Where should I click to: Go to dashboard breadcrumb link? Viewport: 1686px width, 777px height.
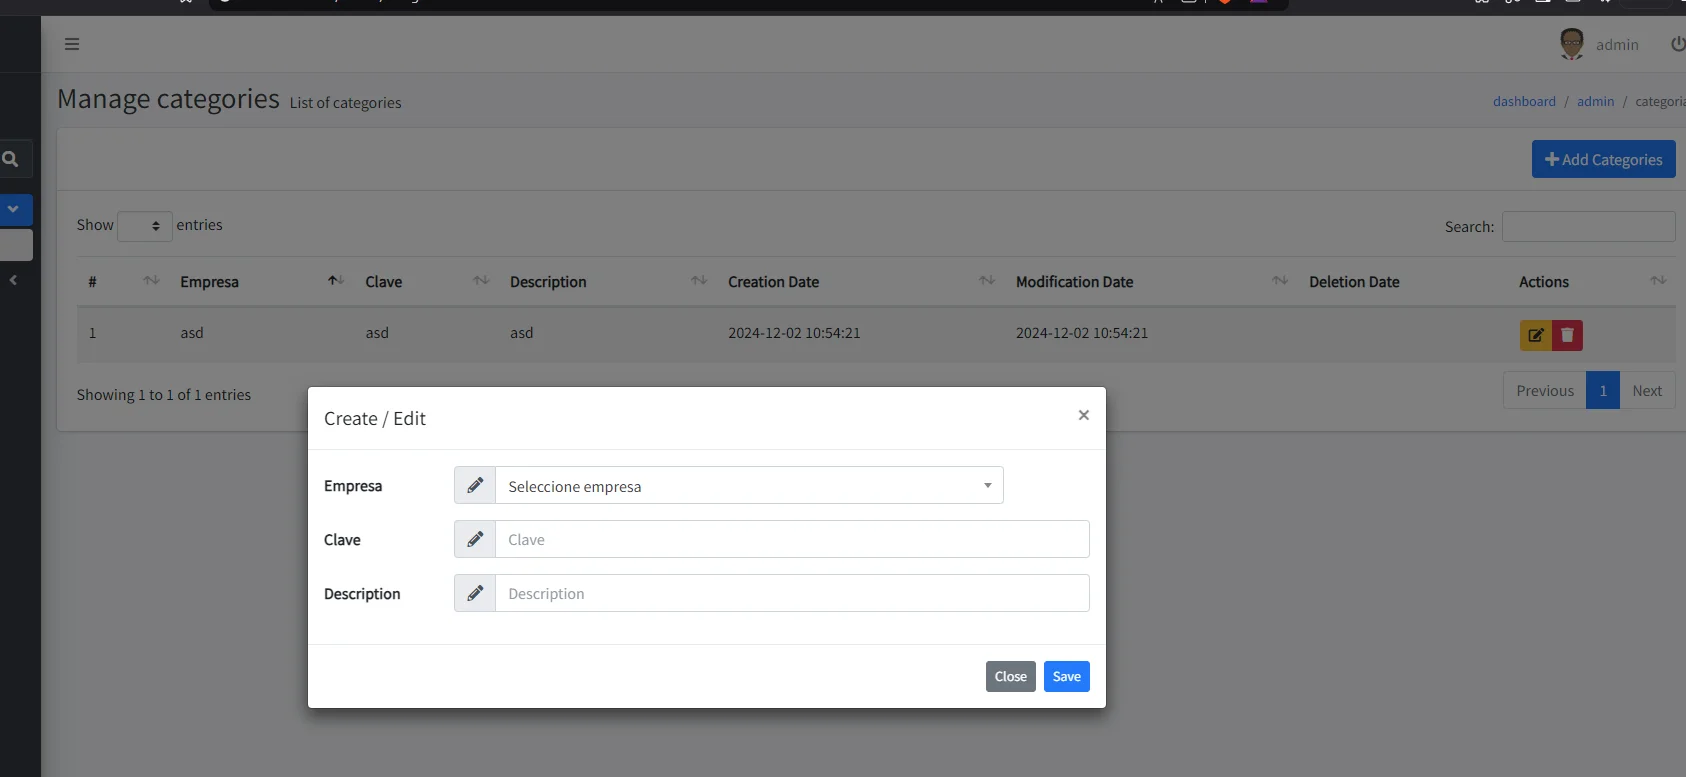1523,101
